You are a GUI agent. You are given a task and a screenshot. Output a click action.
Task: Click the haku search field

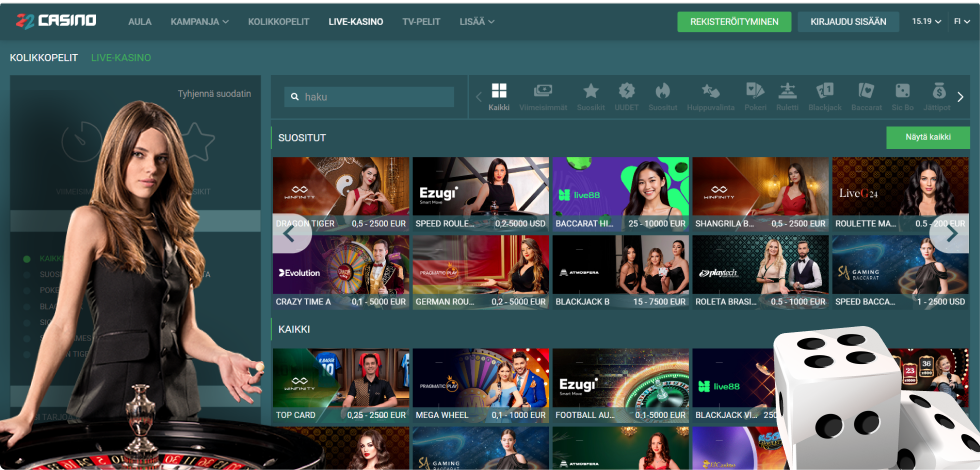pos(369,97)
